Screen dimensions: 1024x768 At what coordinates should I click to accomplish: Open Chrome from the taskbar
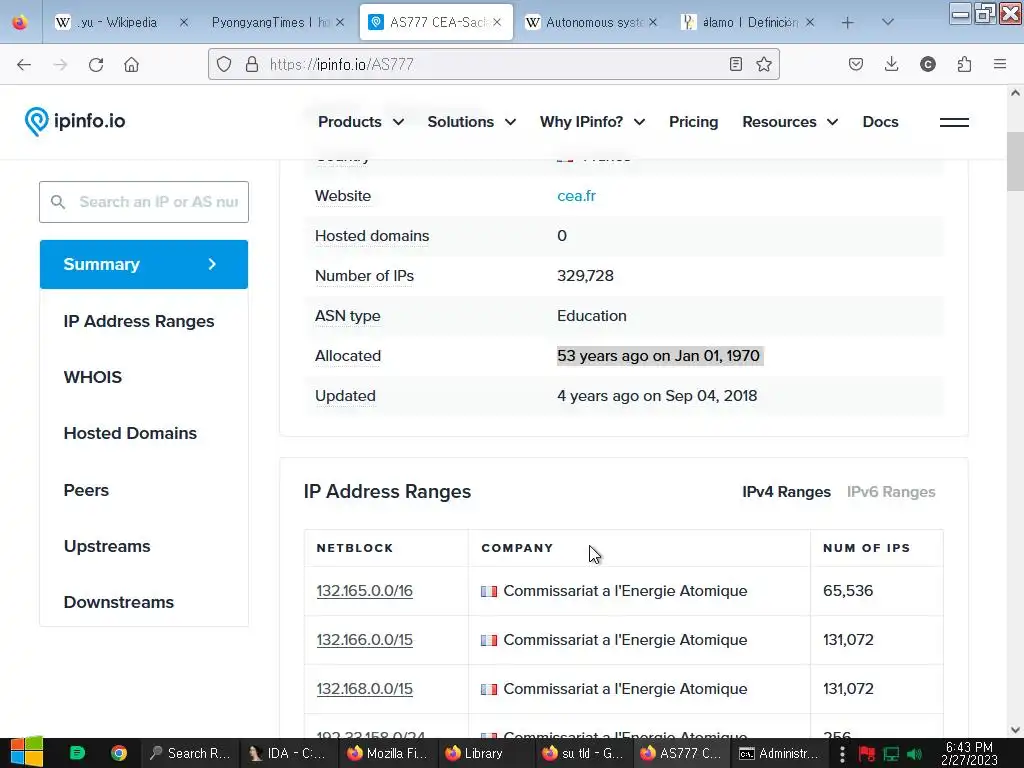pos(119,753)
